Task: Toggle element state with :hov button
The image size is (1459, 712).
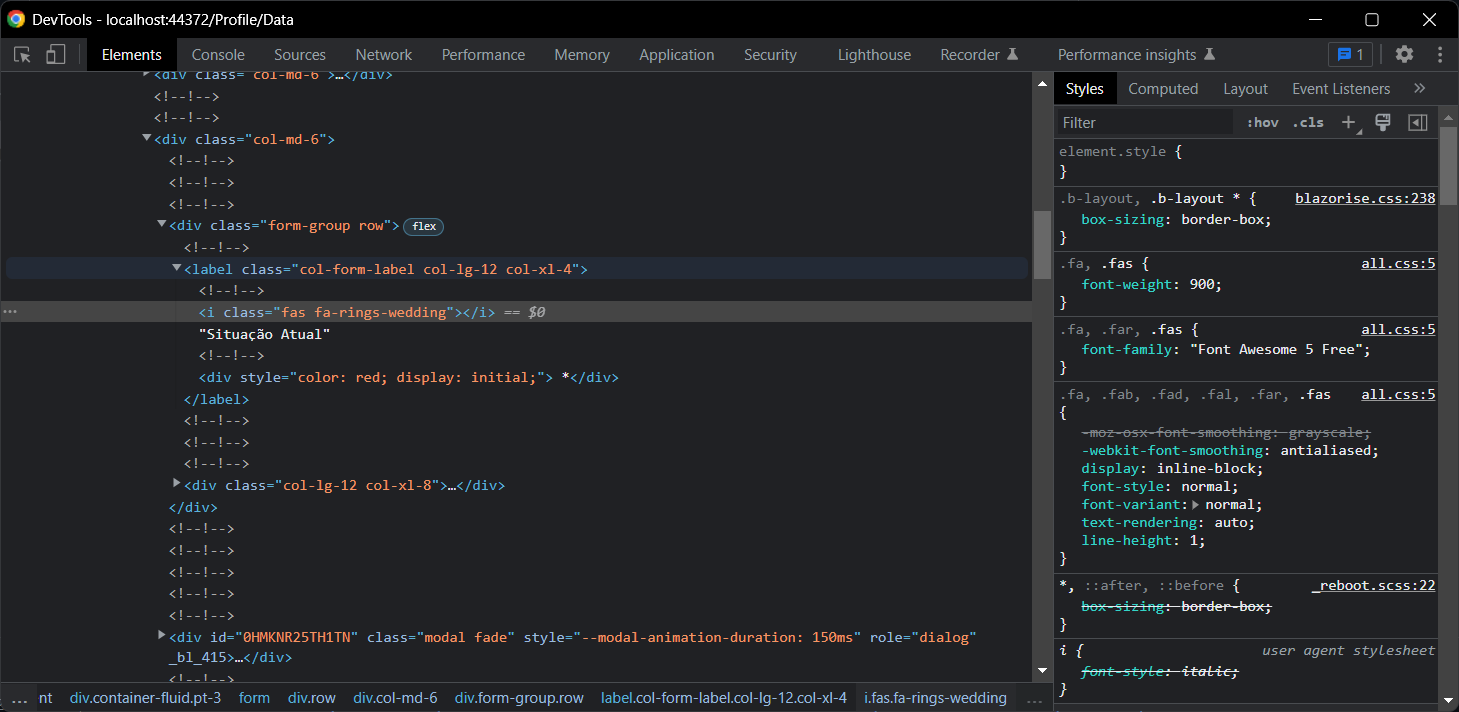Action: [1261, 122]
